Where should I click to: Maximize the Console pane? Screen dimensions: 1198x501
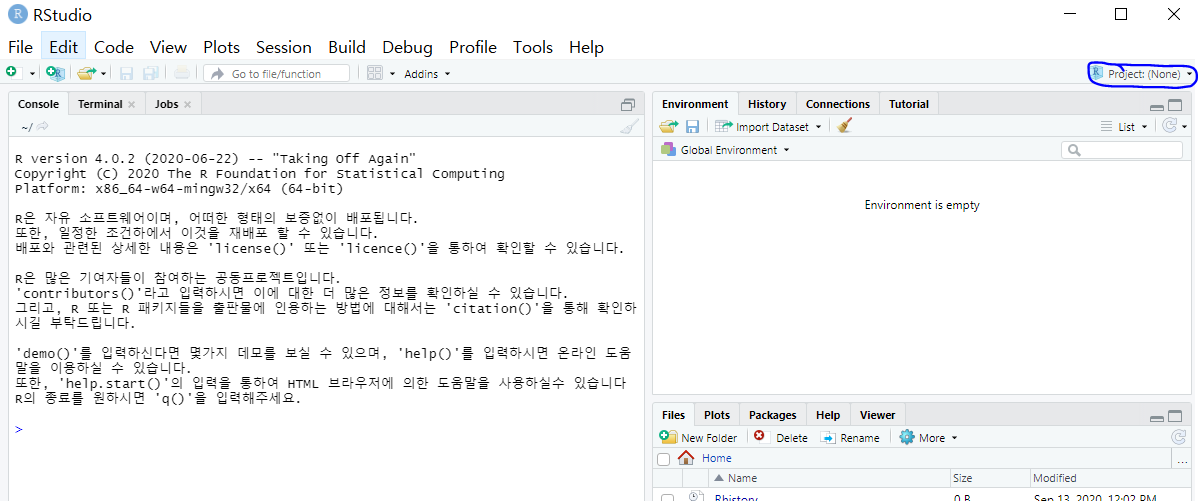pos(629,105)
